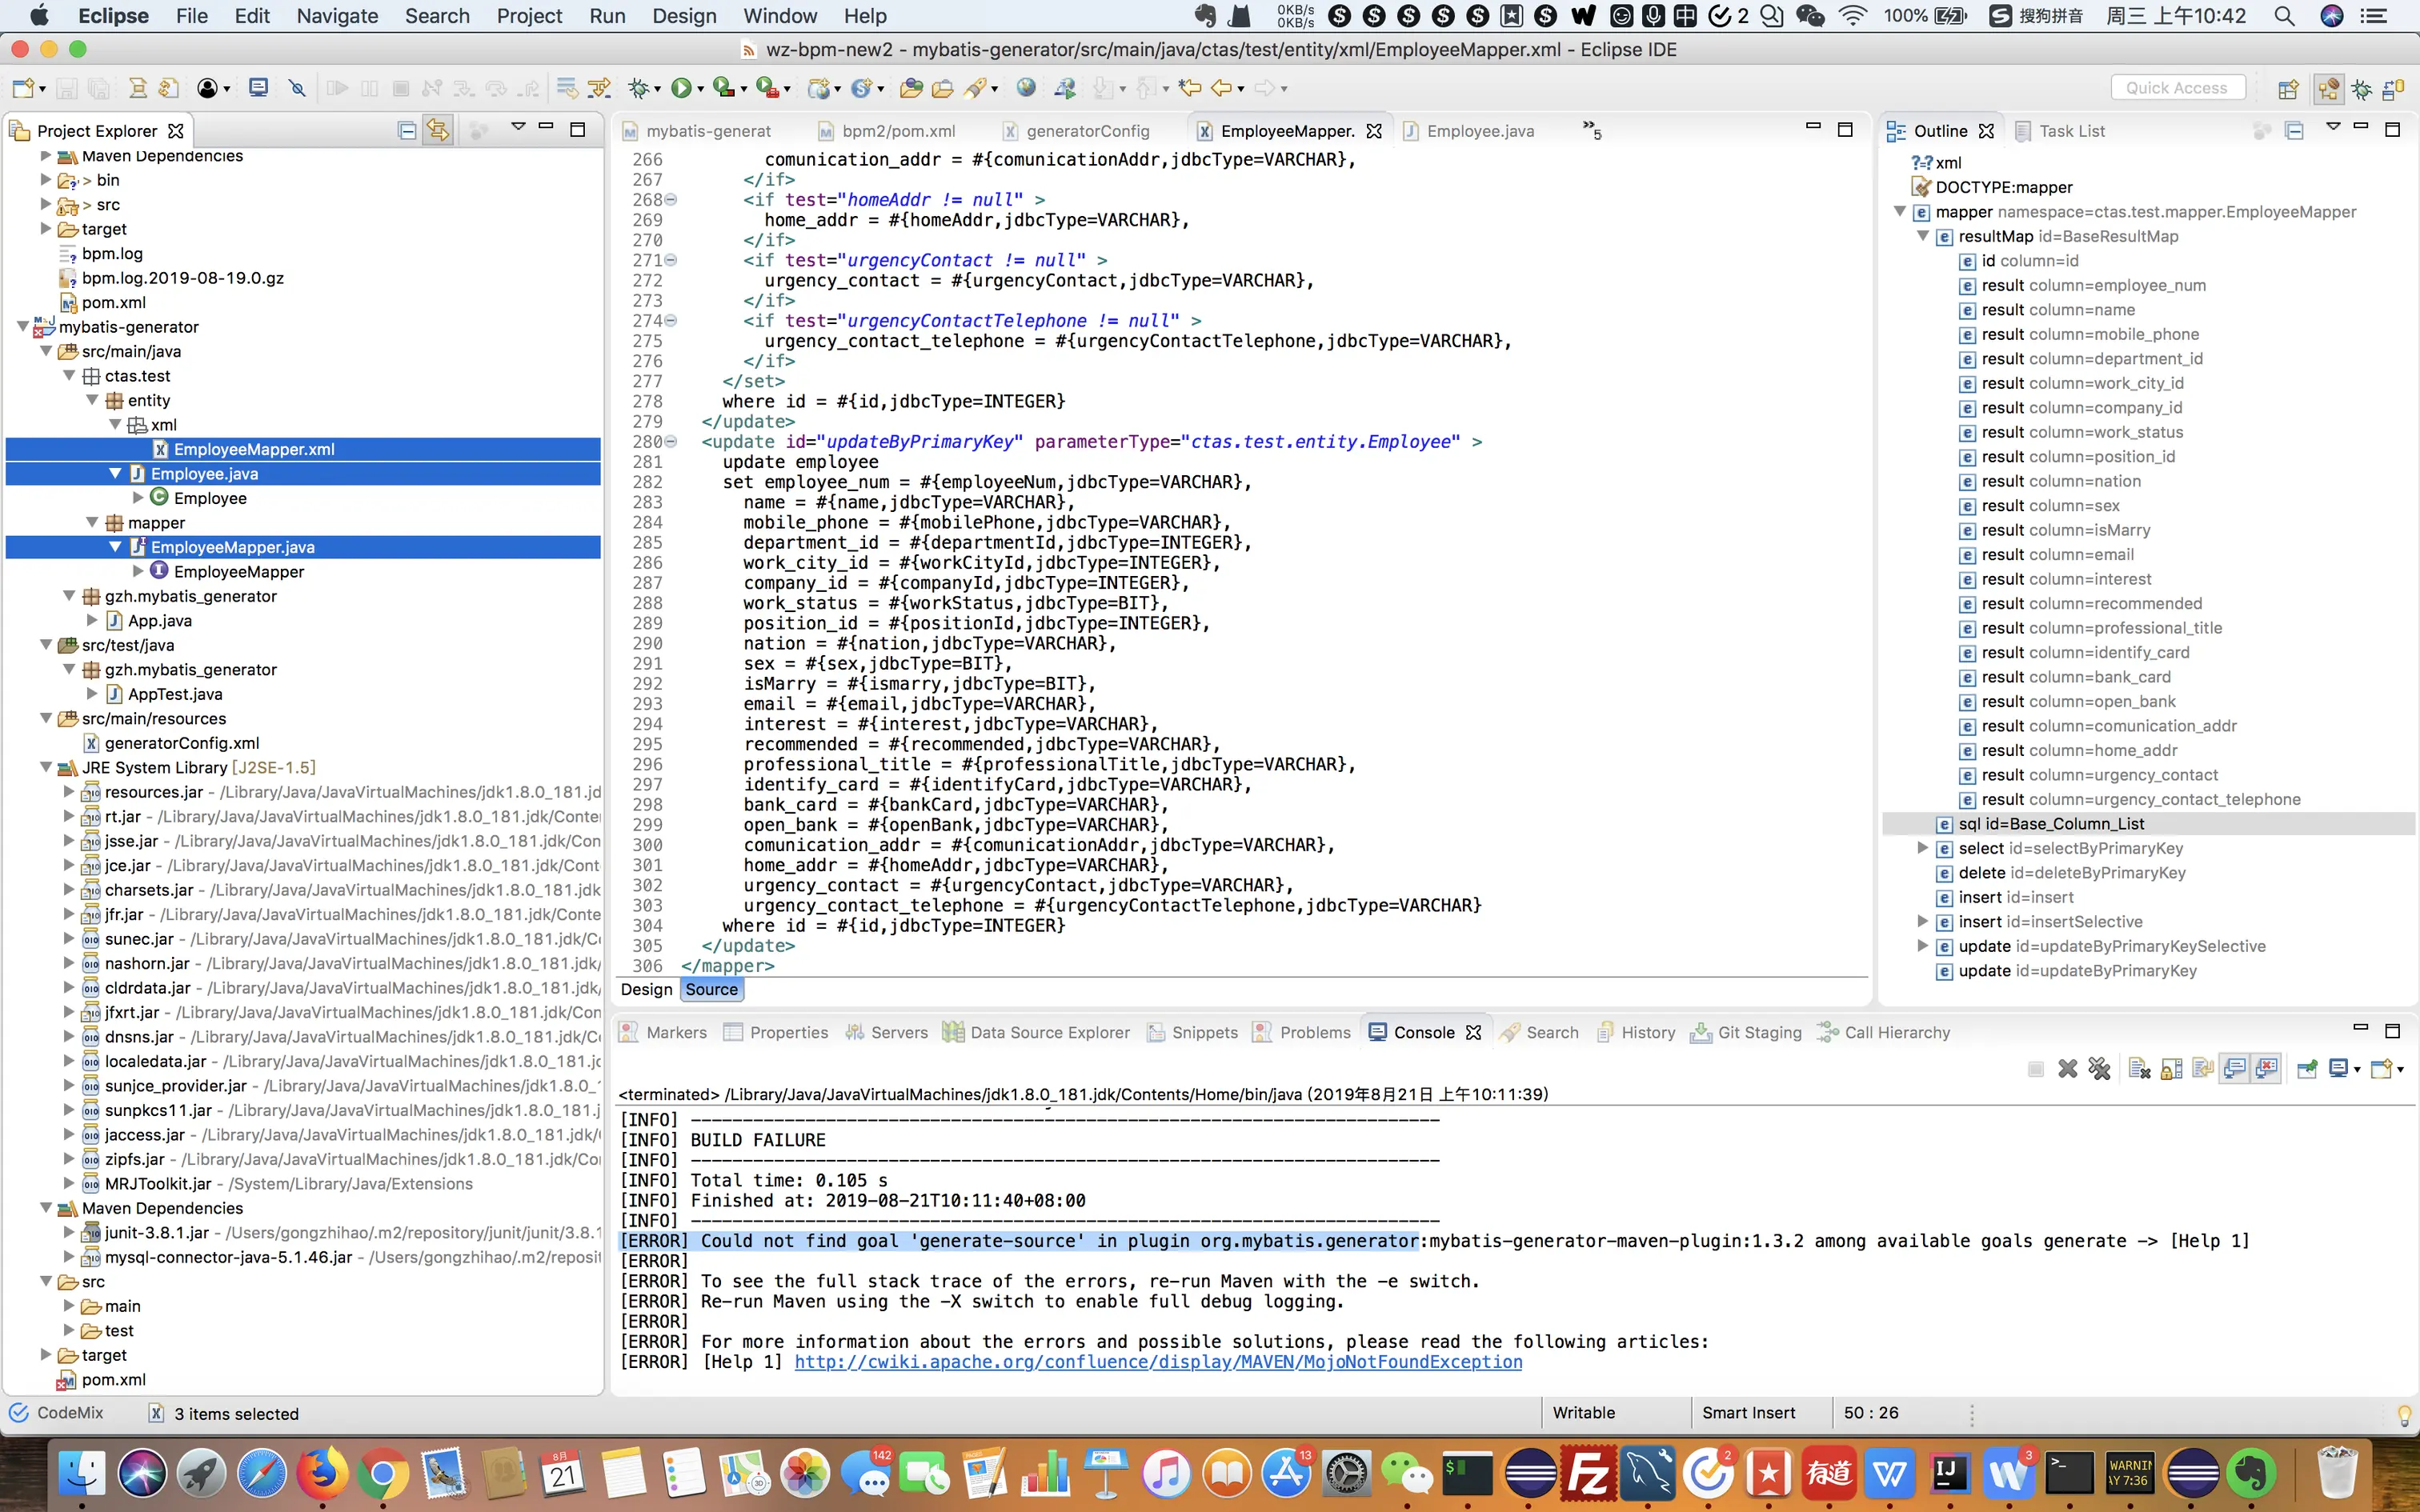
Task: Click Pin Console icon
Action: point(2307,1069)
